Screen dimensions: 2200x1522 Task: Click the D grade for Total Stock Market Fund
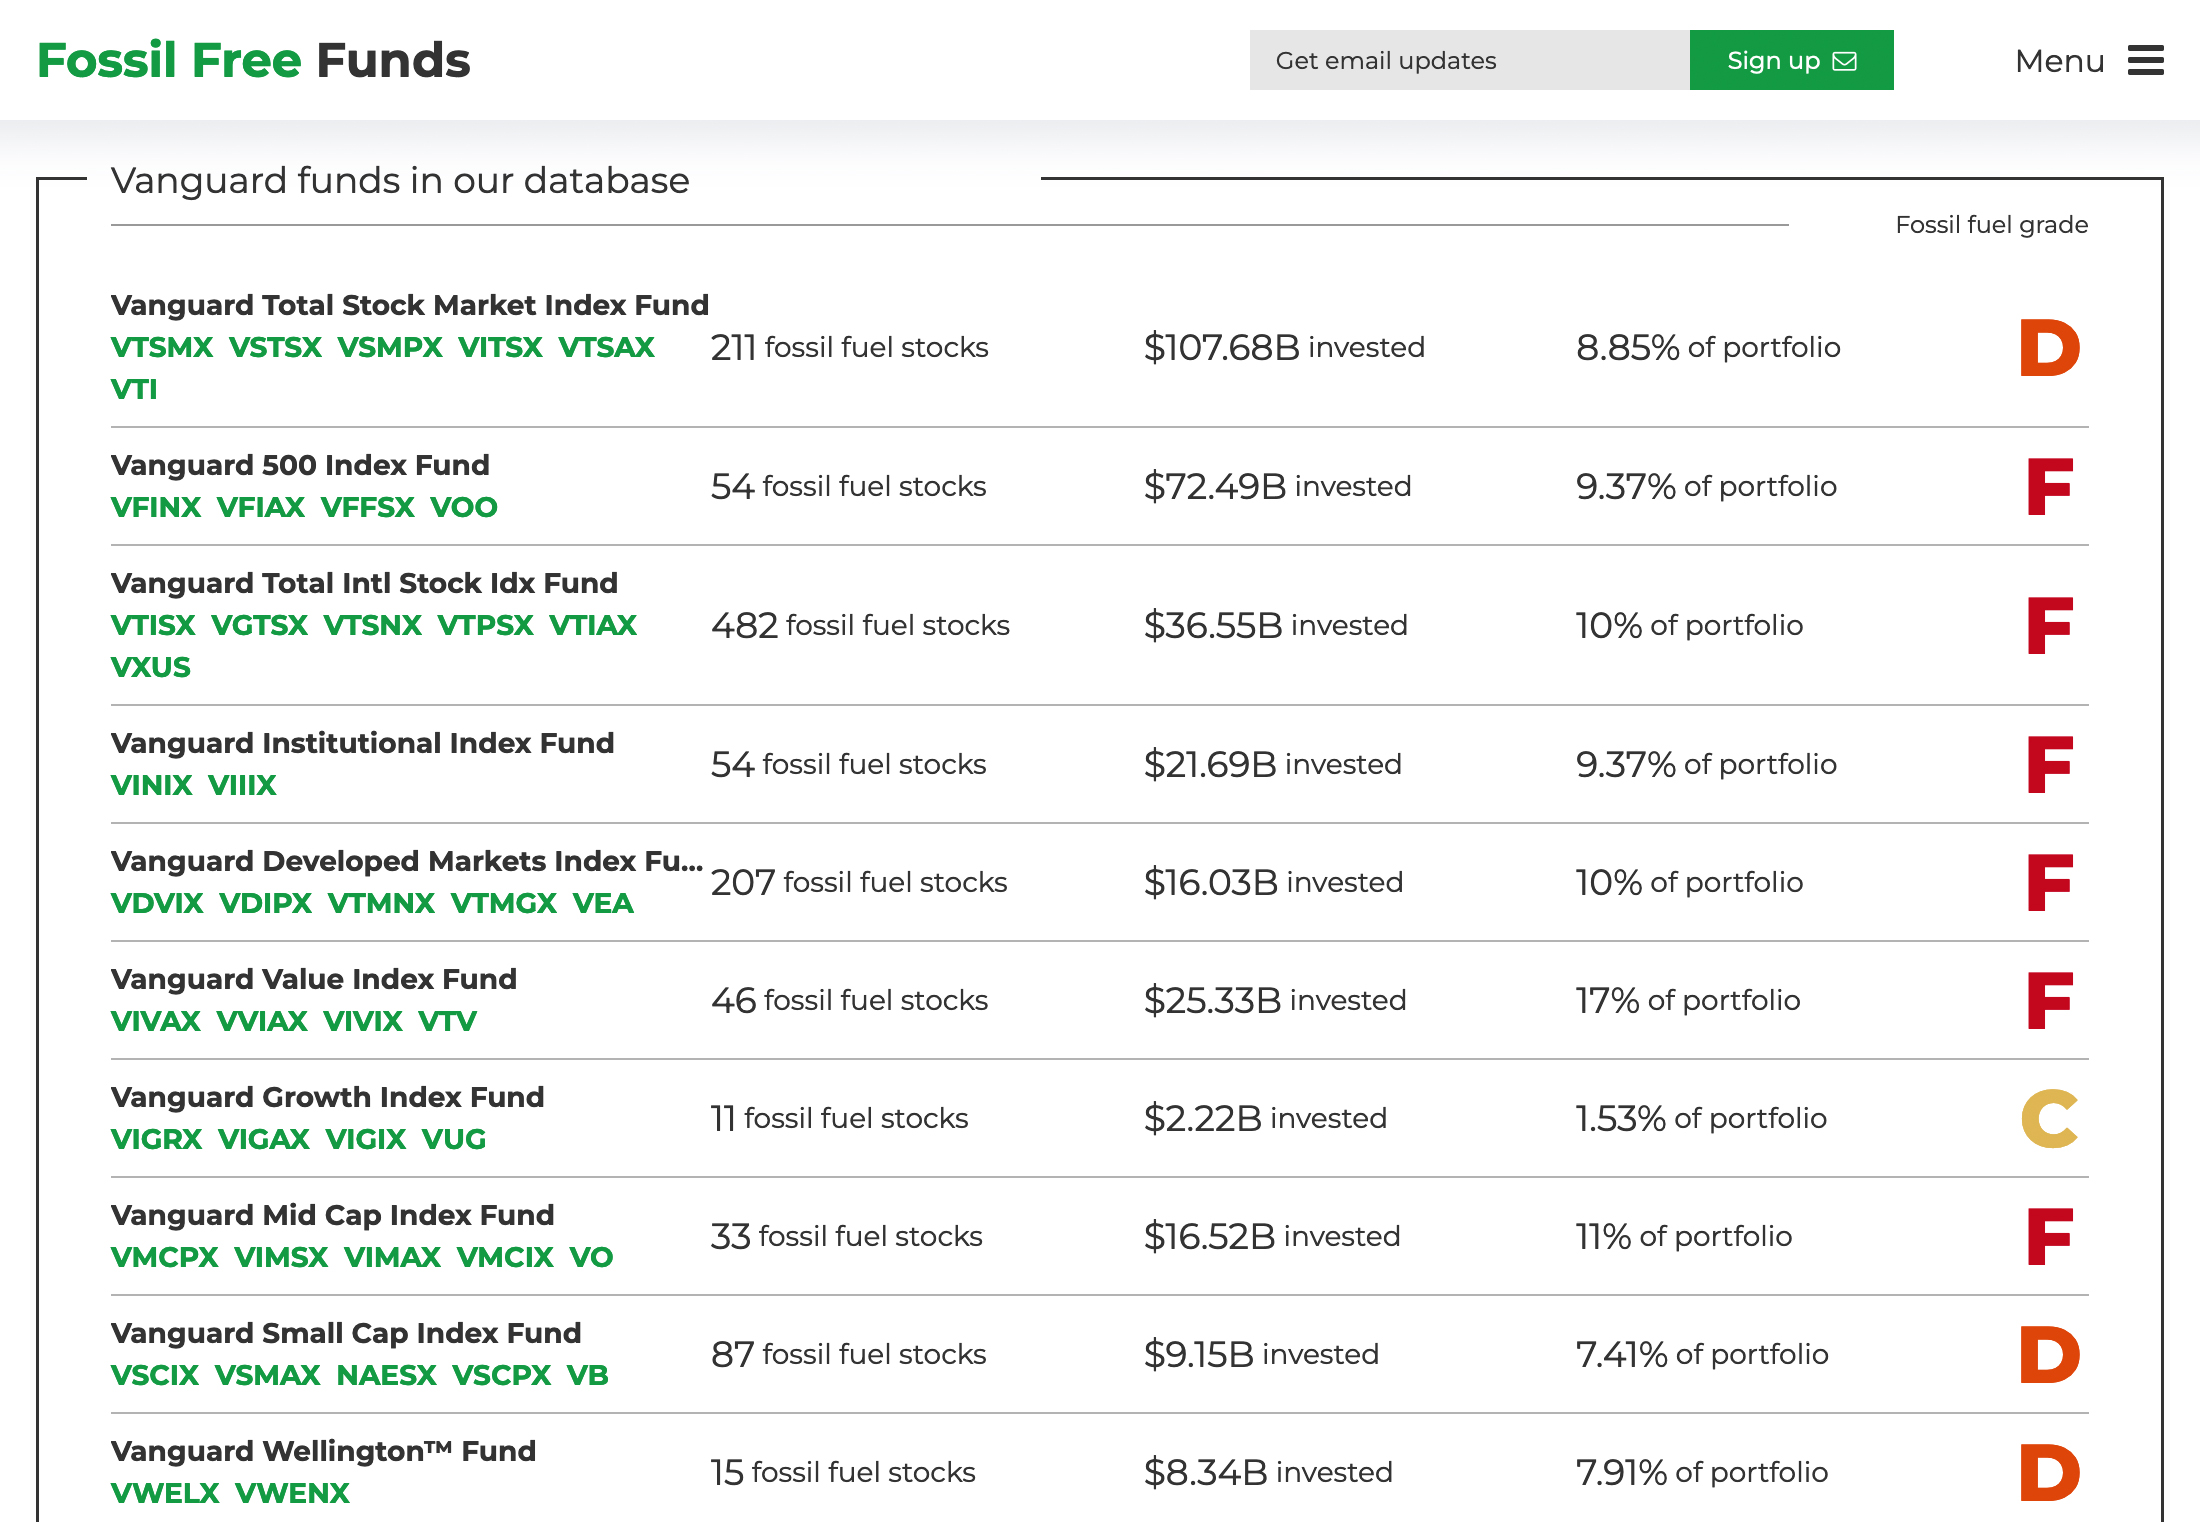pos(2050,348)
